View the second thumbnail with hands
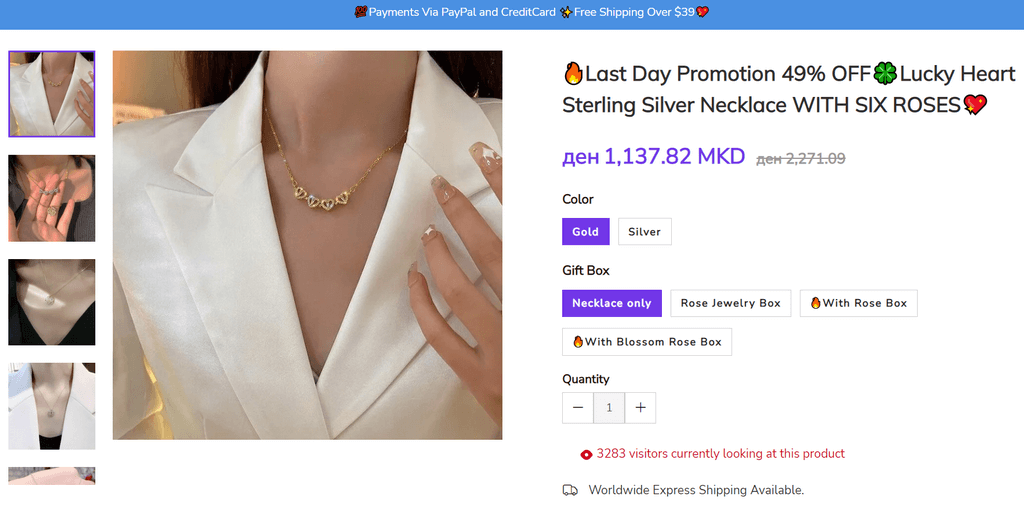 point(52,198)
